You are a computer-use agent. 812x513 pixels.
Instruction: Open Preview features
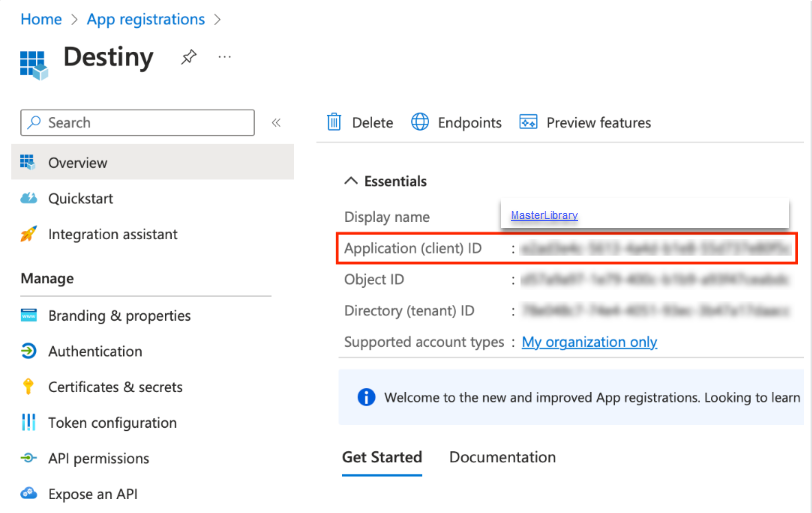click(x=585, y=122)
